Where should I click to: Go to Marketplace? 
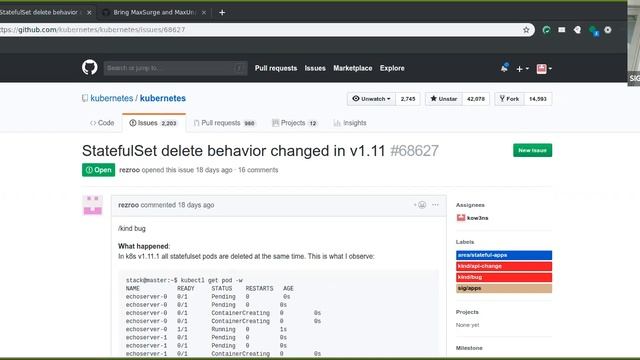[x=353, y=68]
